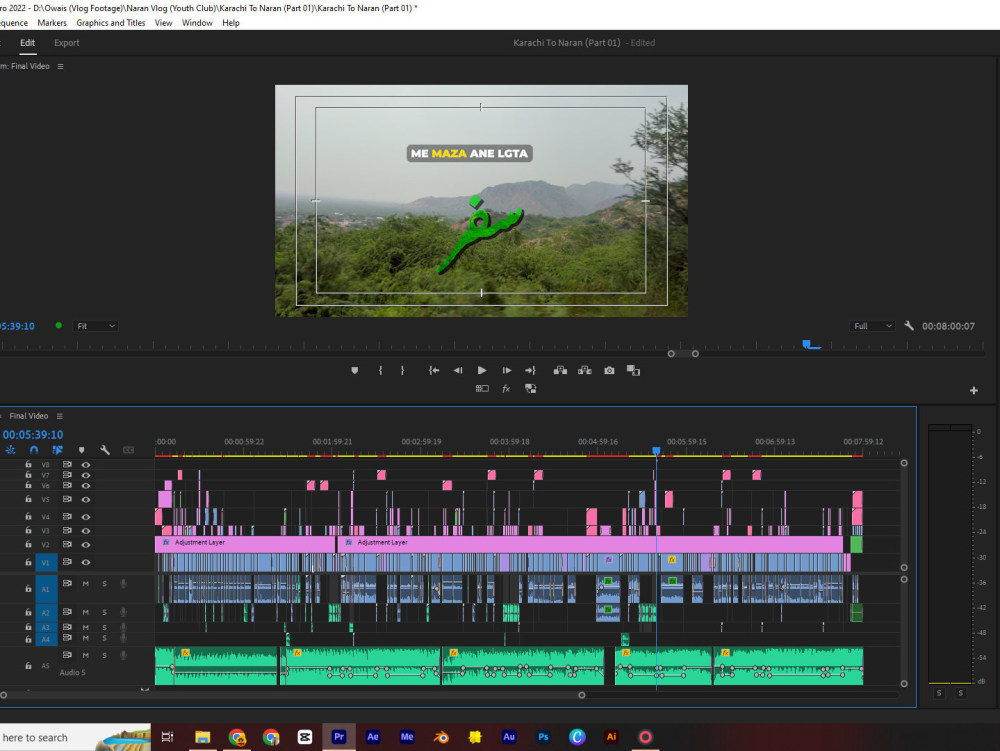Enable voice-over record on A1
The height and width of the screenshot is (751, 1000).
pyautogui.click(x=123, y=583)
